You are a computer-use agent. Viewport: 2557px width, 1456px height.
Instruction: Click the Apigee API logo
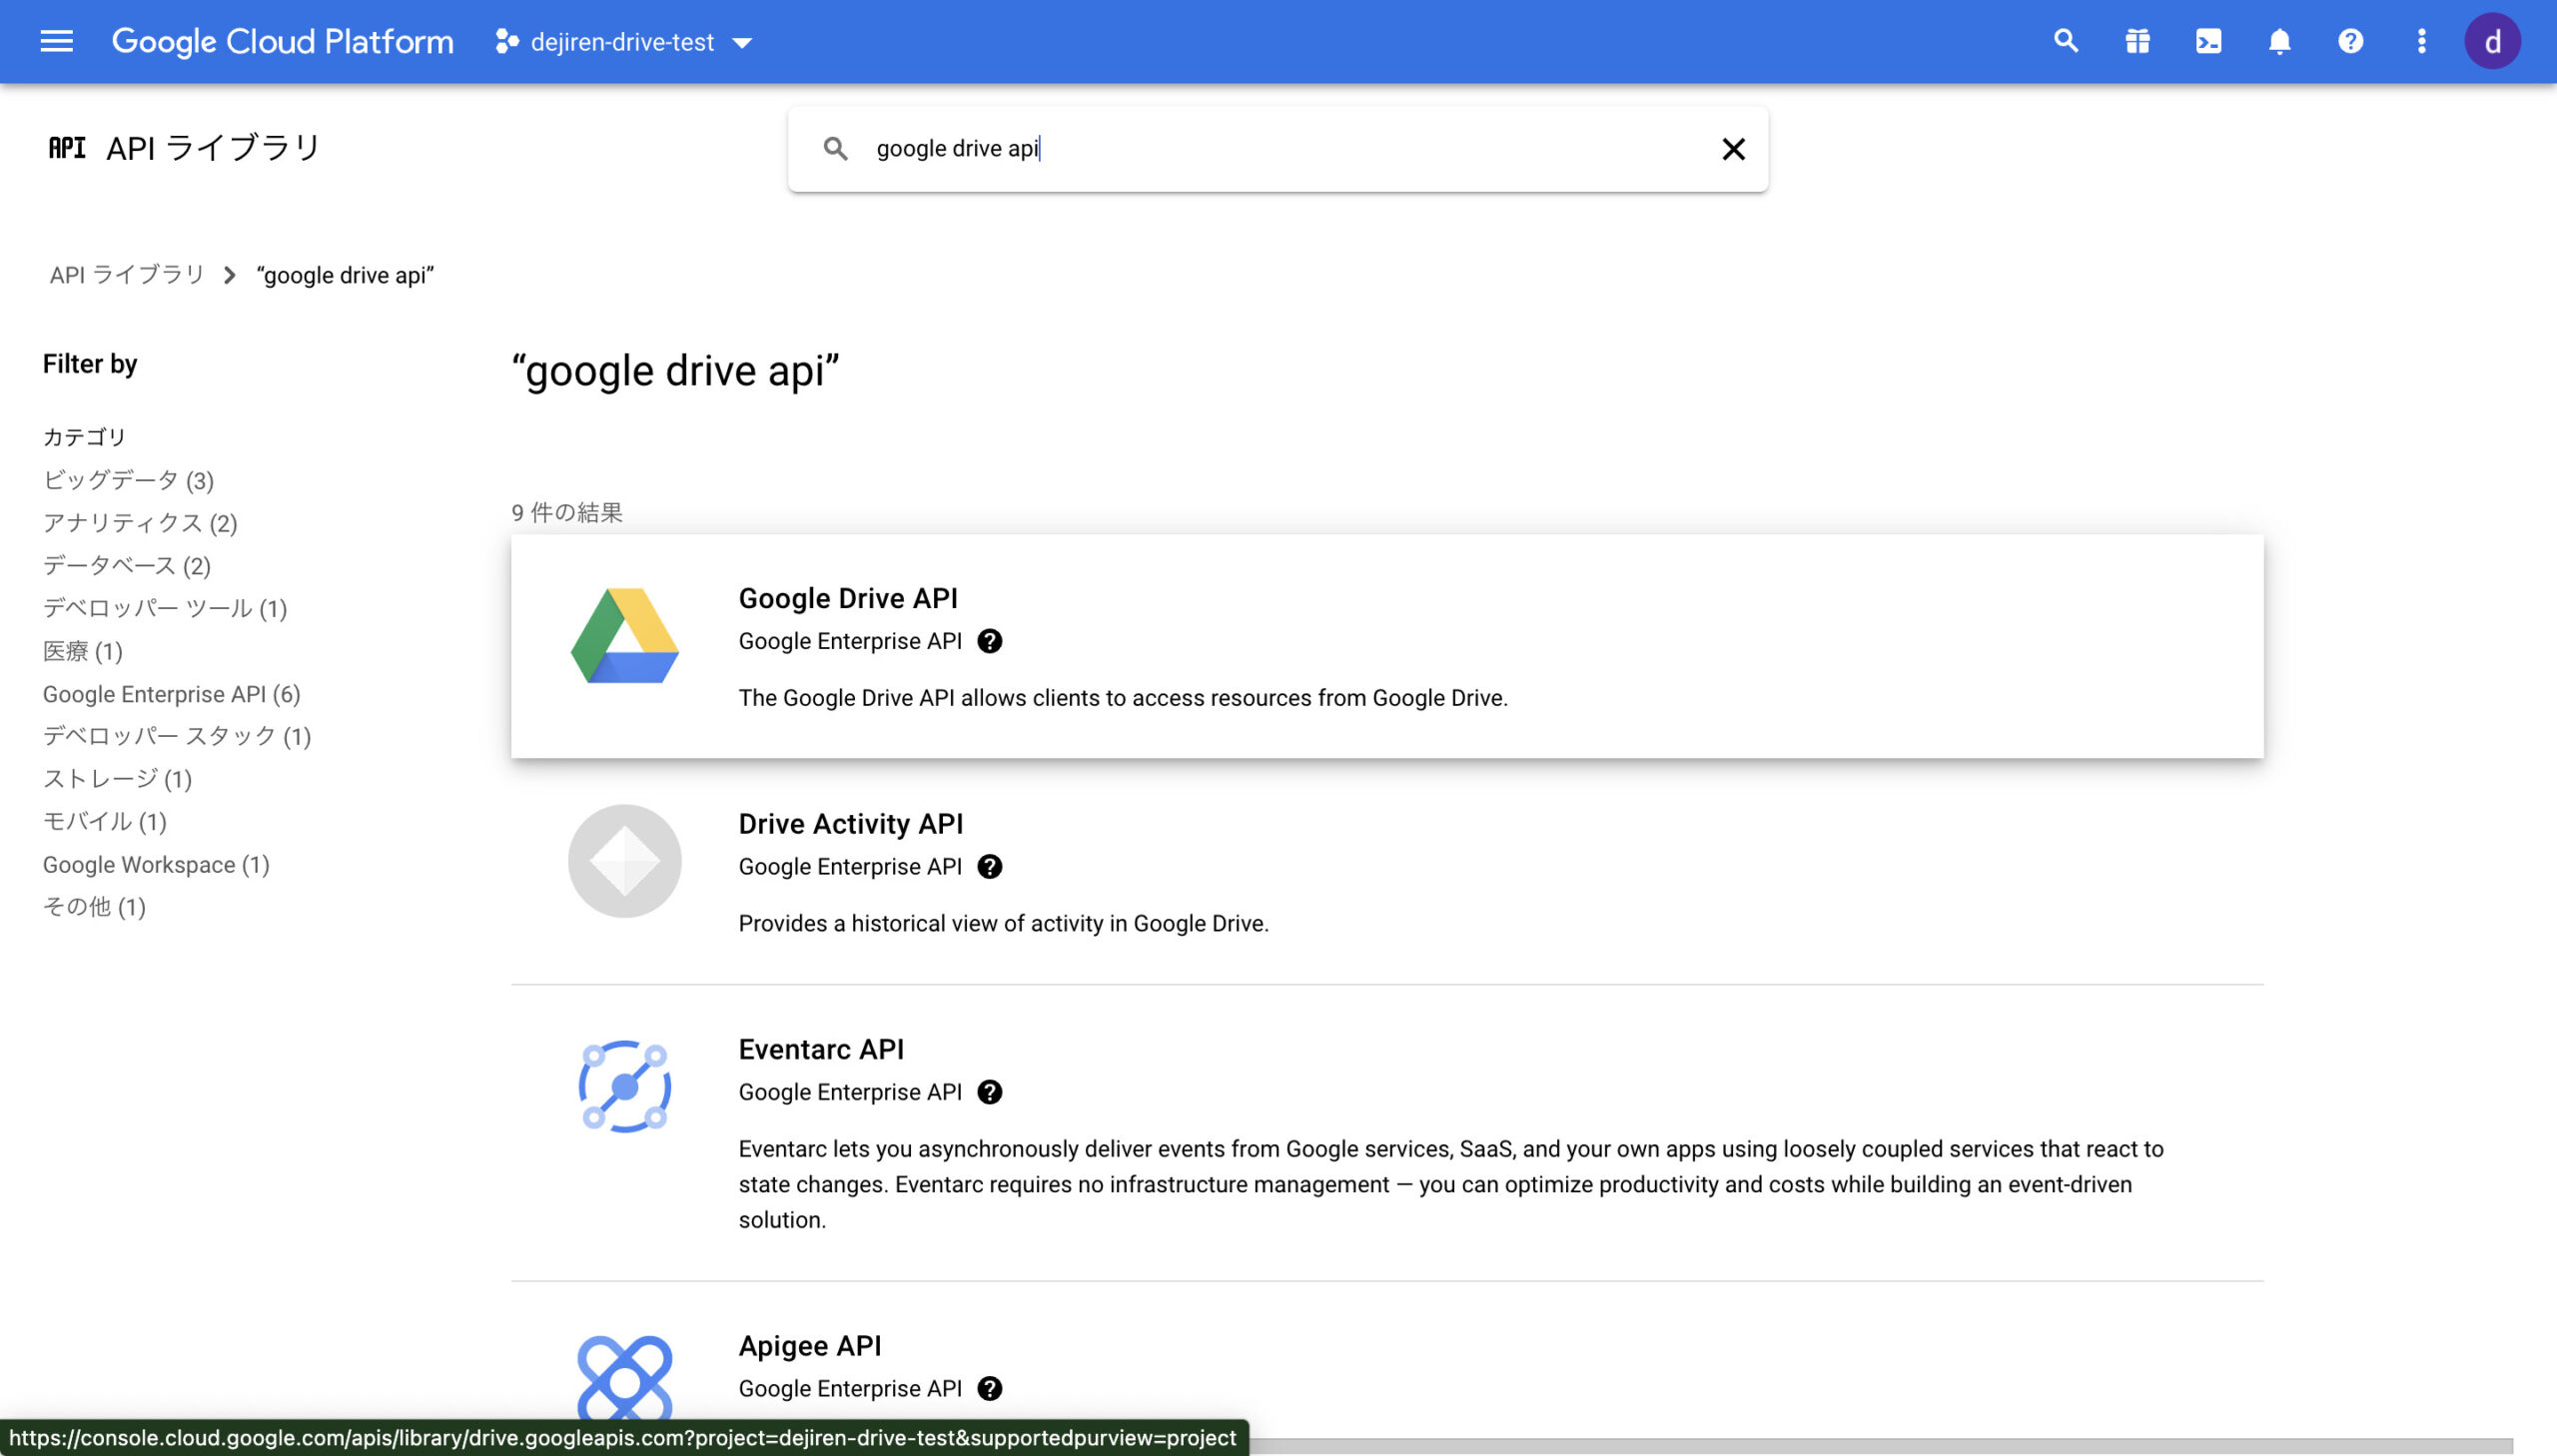(x=625, y=1380)
